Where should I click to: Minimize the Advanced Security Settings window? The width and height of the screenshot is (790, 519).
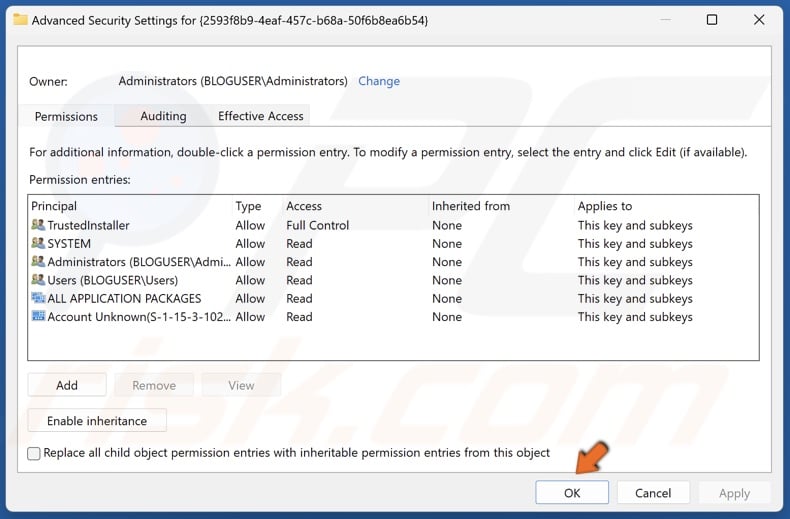[666, 20]
